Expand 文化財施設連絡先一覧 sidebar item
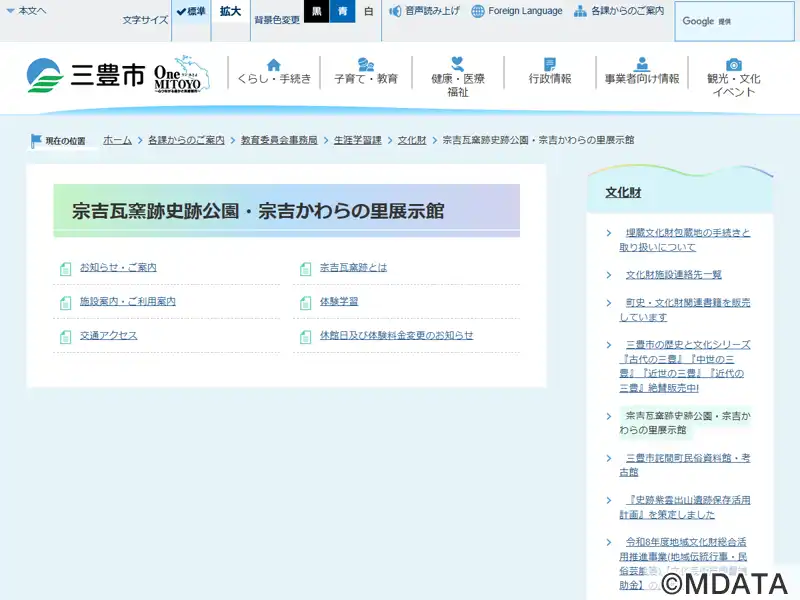The height and width of the screenshot is (600, 800). tap(673, 275)
